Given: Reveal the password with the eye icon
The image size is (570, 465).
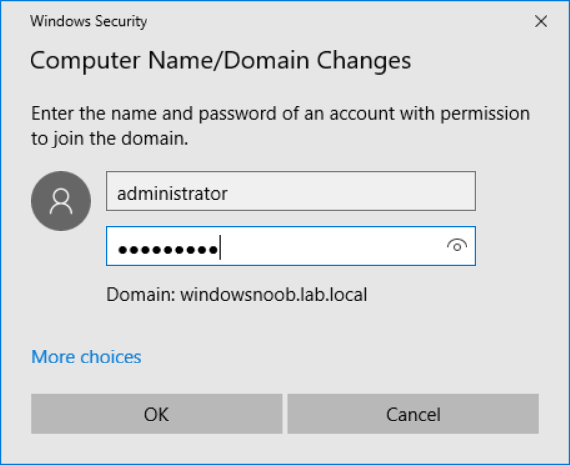Looking at the screenshot, I should click(x=457, y=246).
